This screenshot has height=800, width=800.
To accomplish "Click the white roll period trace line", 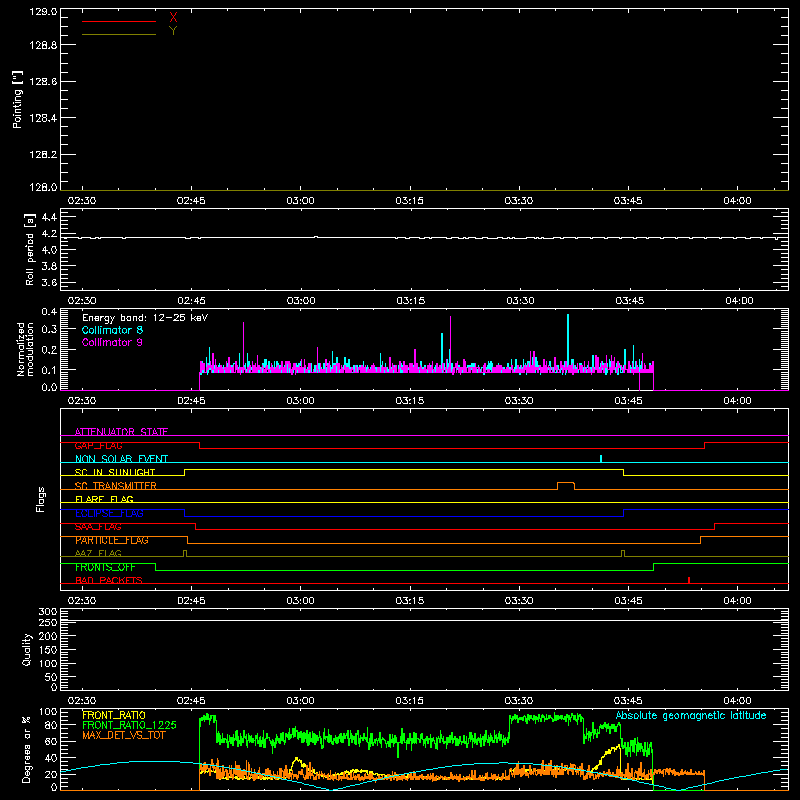I will [424, 238].
